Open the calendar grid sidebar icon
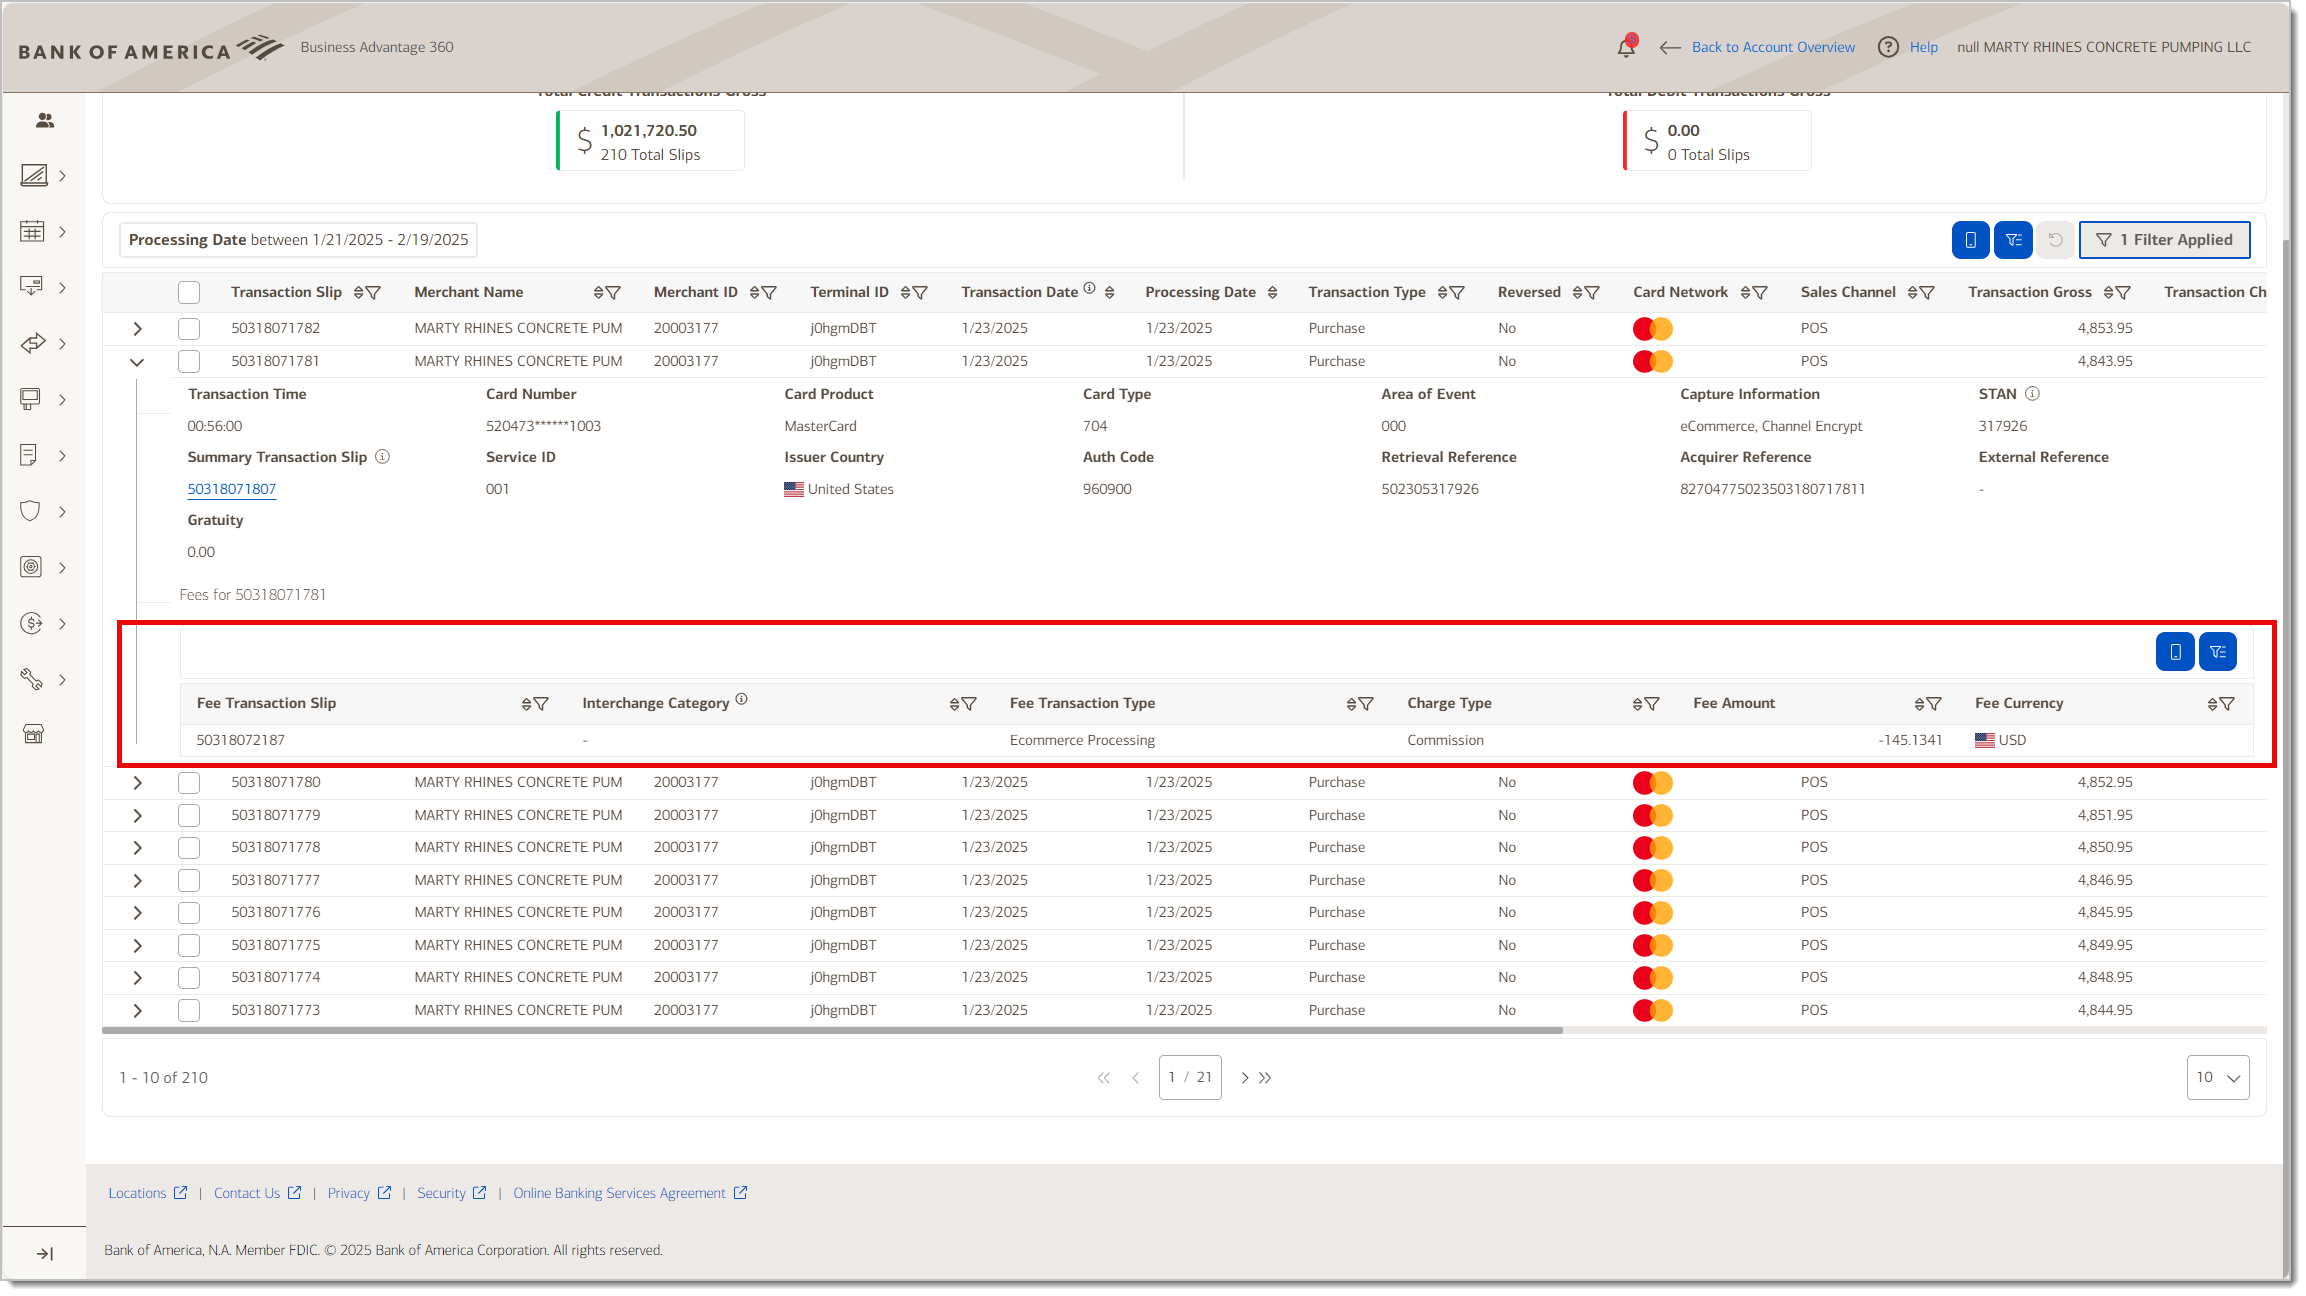This screenshot has width=2306, height=1296. 32,231
